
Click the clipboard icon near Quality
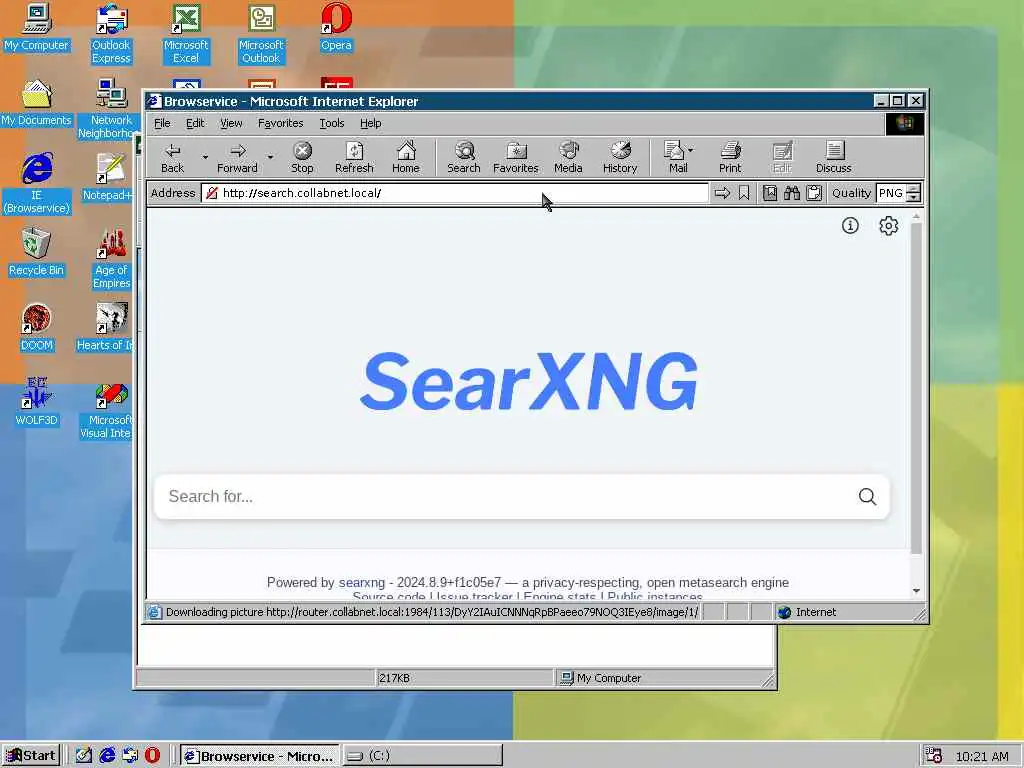point(814,193)
